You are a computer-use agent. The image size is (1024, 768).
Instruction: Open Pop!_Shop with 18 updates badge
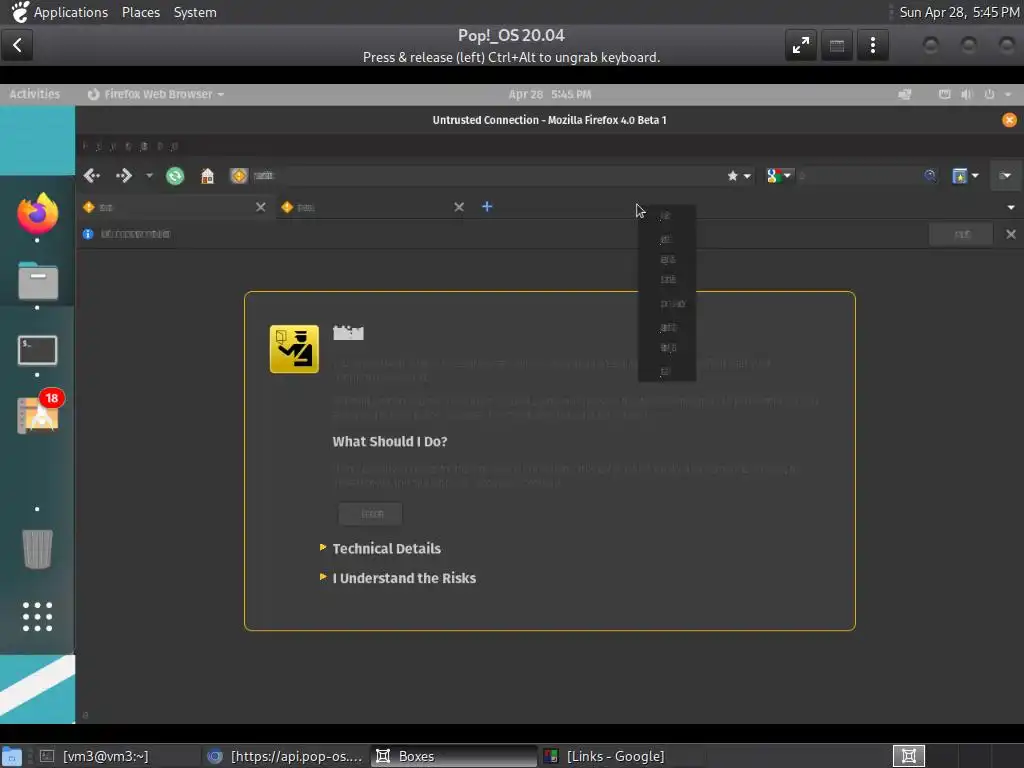tap(39, 413)
